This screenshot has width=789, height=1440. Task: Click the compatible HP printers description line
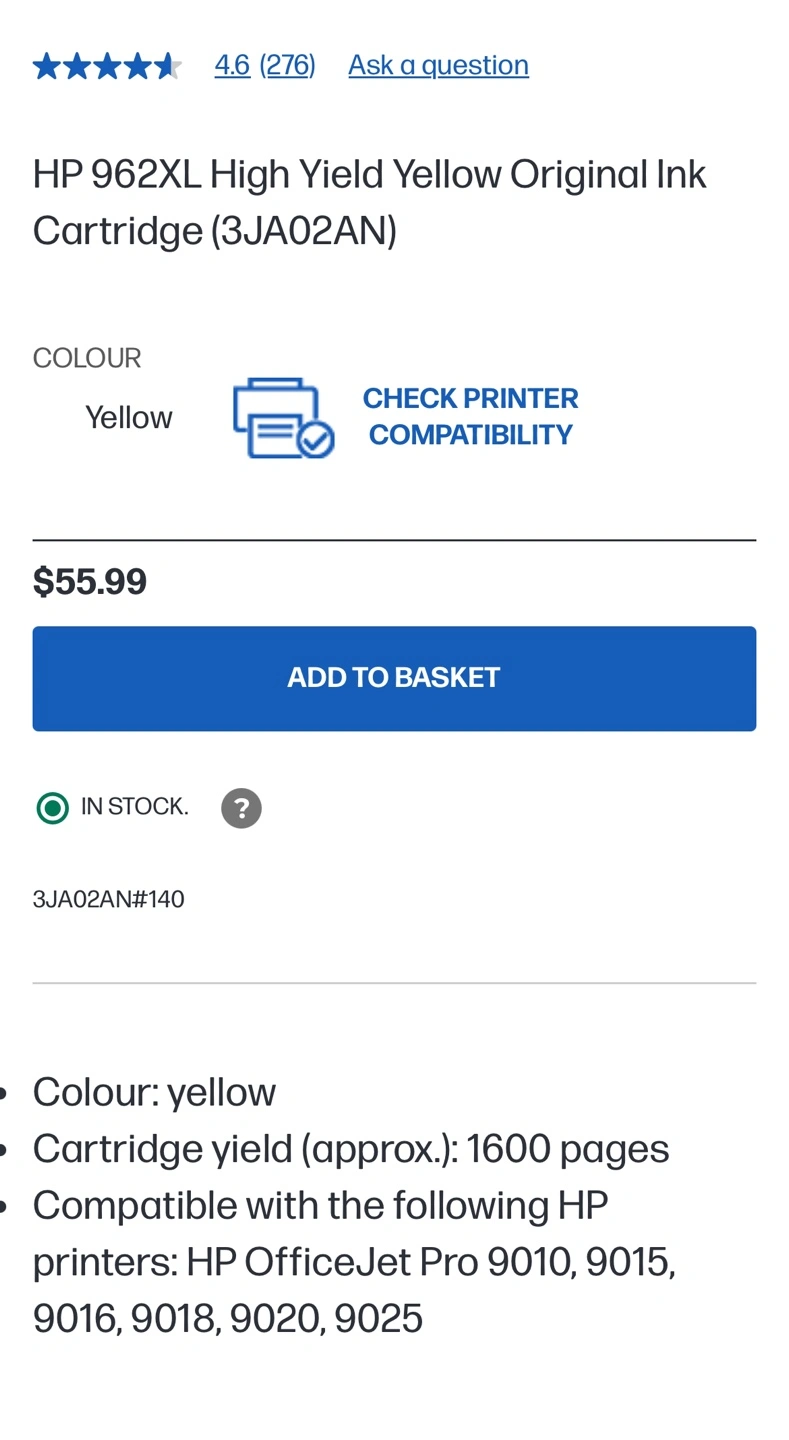click(x=354, y=1262)
